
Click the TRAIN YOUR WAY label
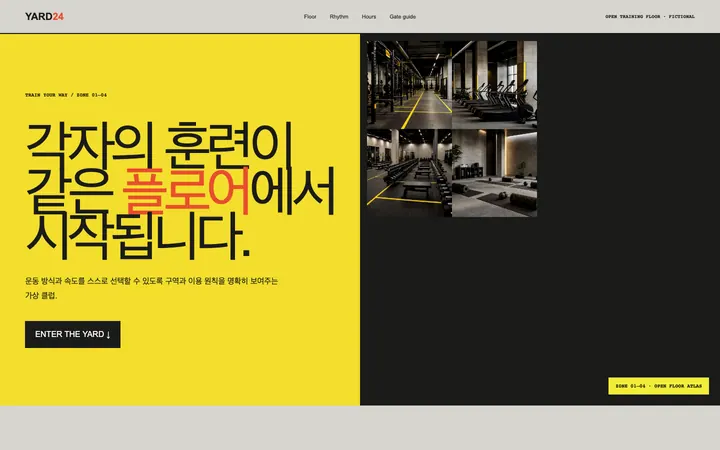coord(66,95)
